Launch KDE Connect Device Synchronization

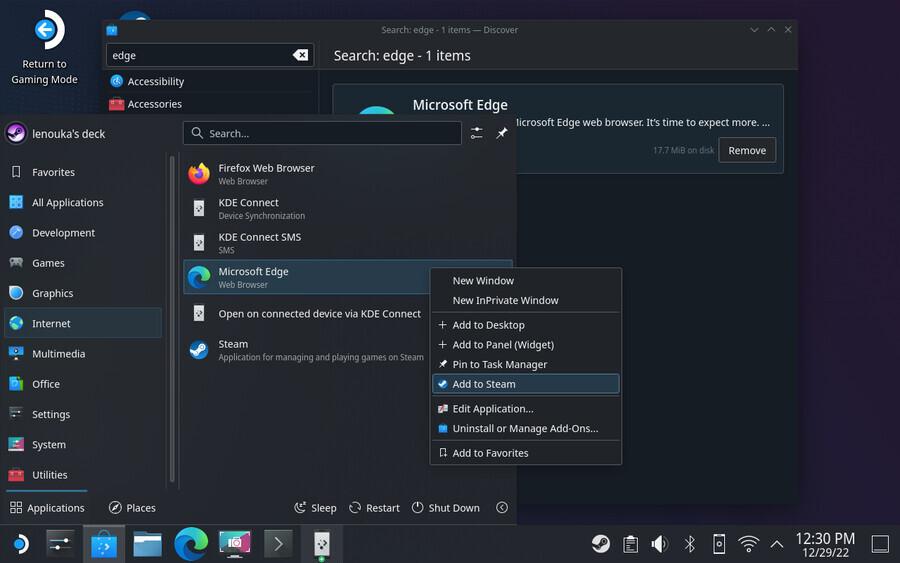pos(348,208)
